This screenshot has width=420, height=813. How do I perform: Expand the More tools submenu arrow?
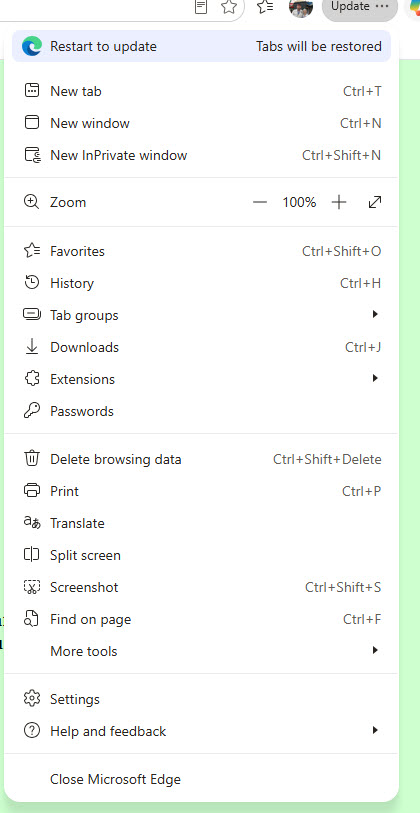click(x=375, y=650)
